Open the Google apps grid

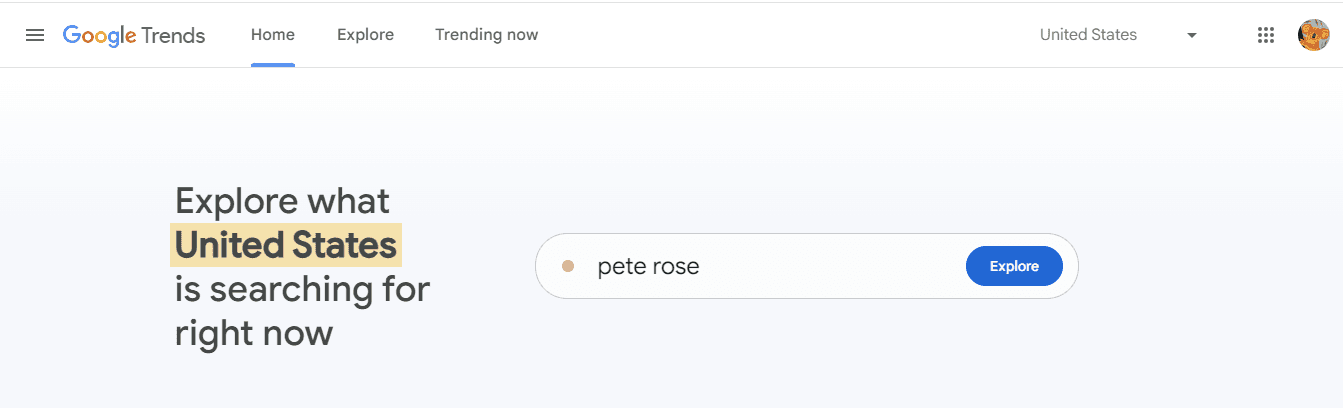(1265, 35)
